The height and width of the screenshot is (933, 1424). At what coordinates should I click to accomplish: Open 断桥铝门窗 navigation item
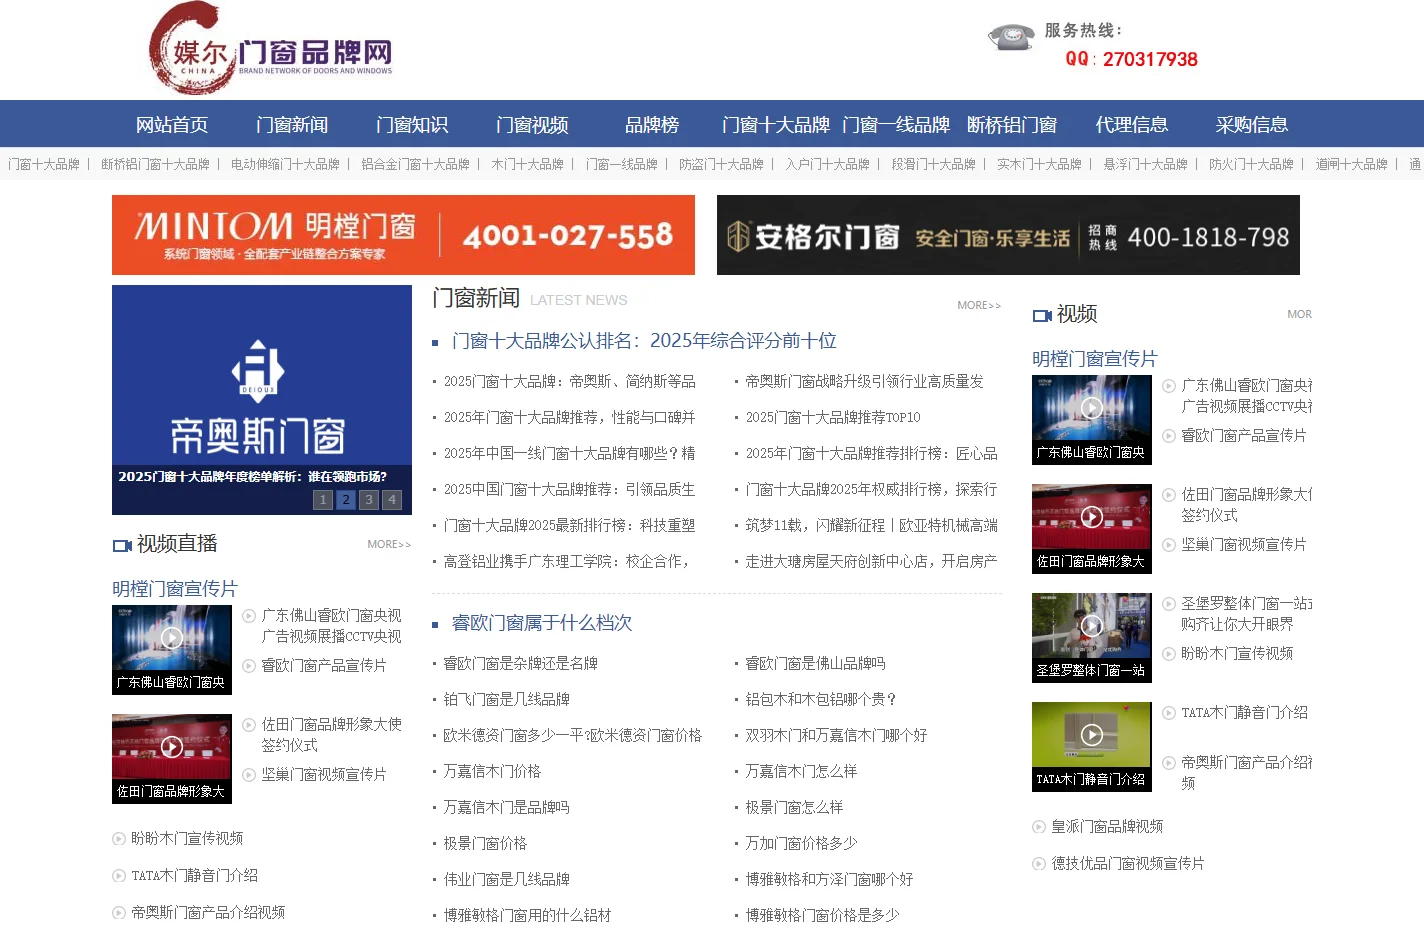(x=1012, y=125)
